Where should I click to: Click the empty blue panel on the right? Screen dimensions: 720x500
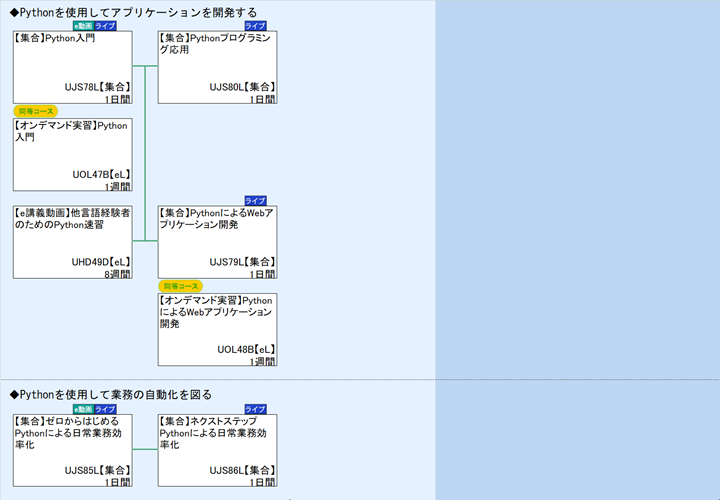(x=577, y=250)
